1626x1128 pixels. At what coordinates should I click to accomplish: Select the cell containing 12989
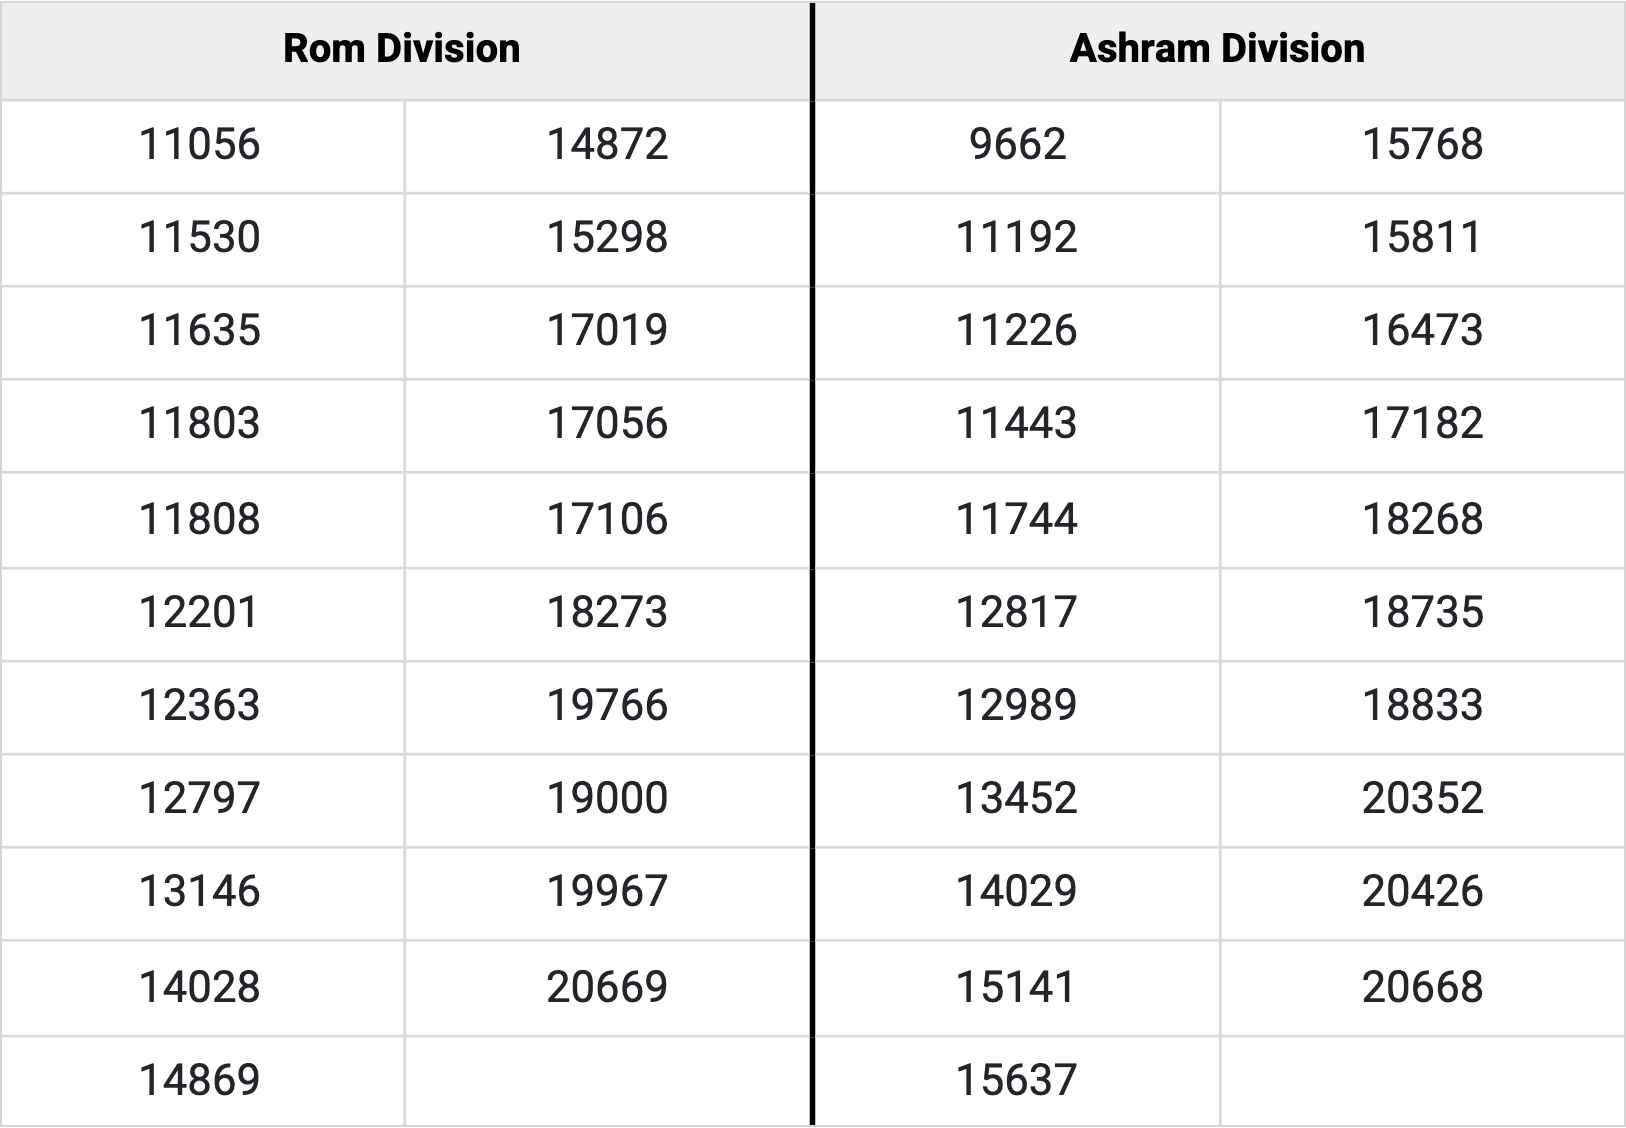1017,708
